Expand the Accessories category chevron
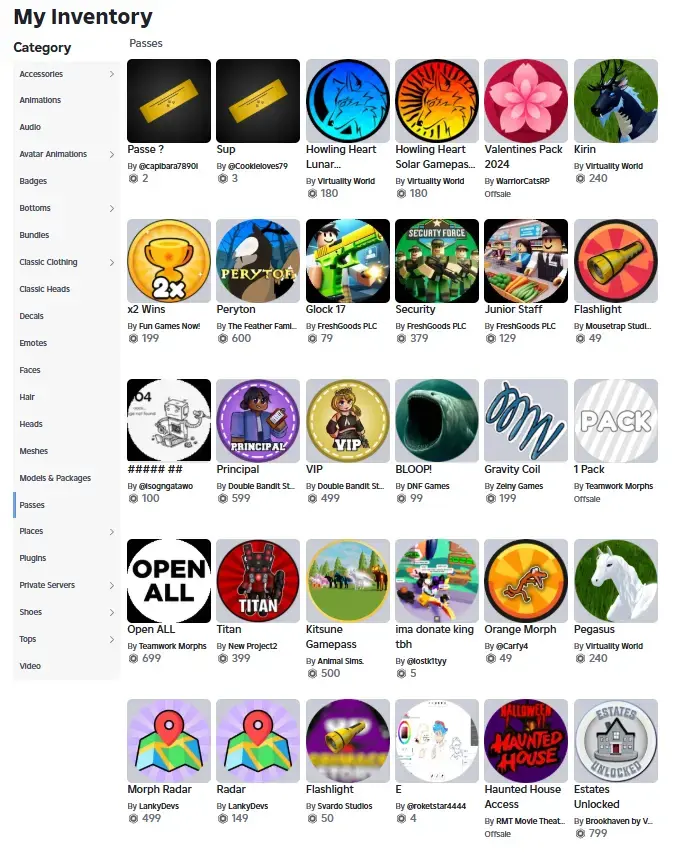 click(112, 74)
